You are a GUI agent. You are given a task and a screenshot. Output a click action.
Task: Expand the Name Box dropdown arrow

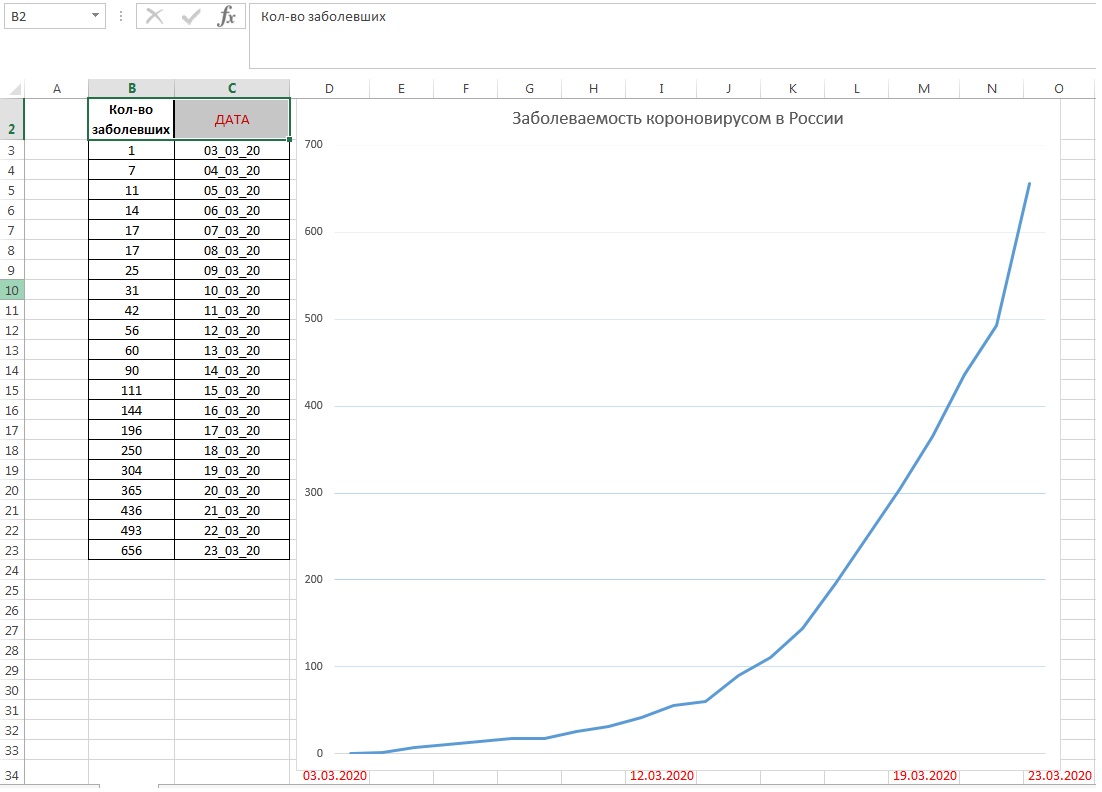[x=95, y=16]
